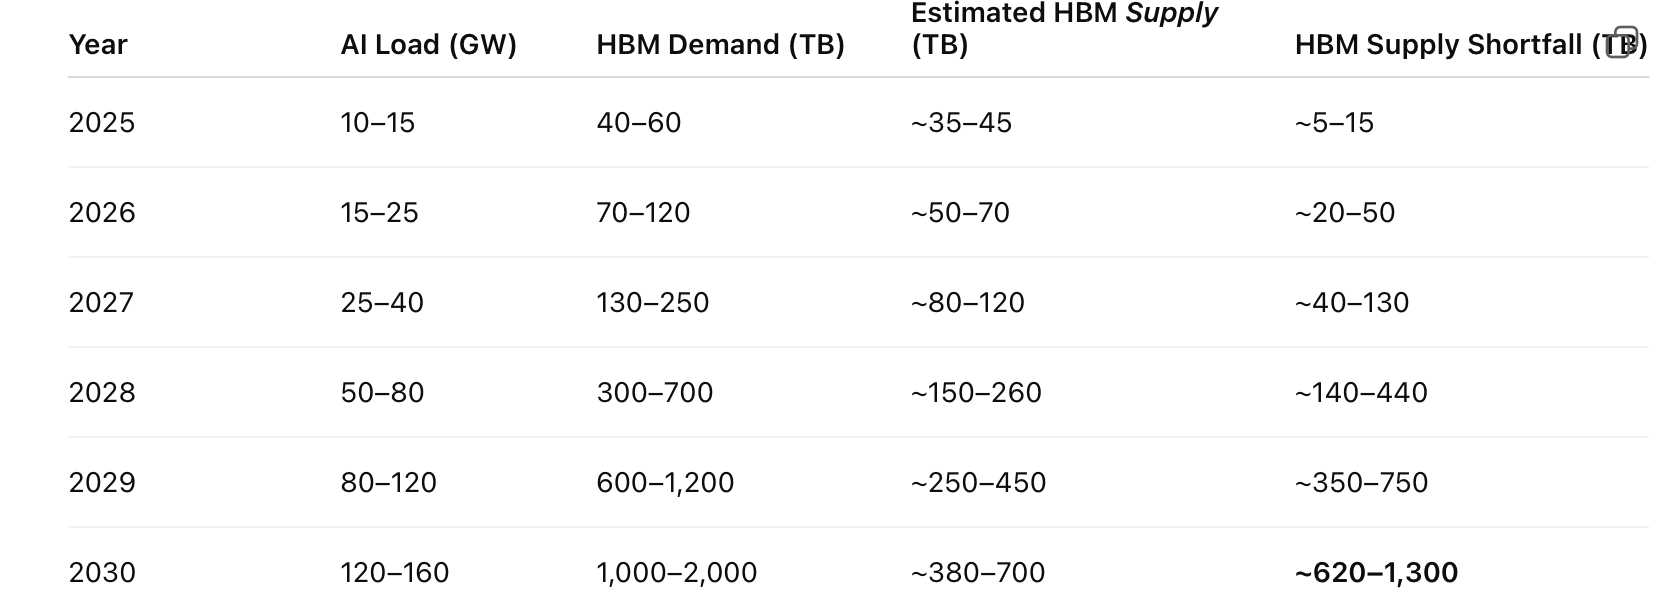Click the 120–160 AI load cell
The height and width of the screenshot is (616, 1672).
pos(395,573)
